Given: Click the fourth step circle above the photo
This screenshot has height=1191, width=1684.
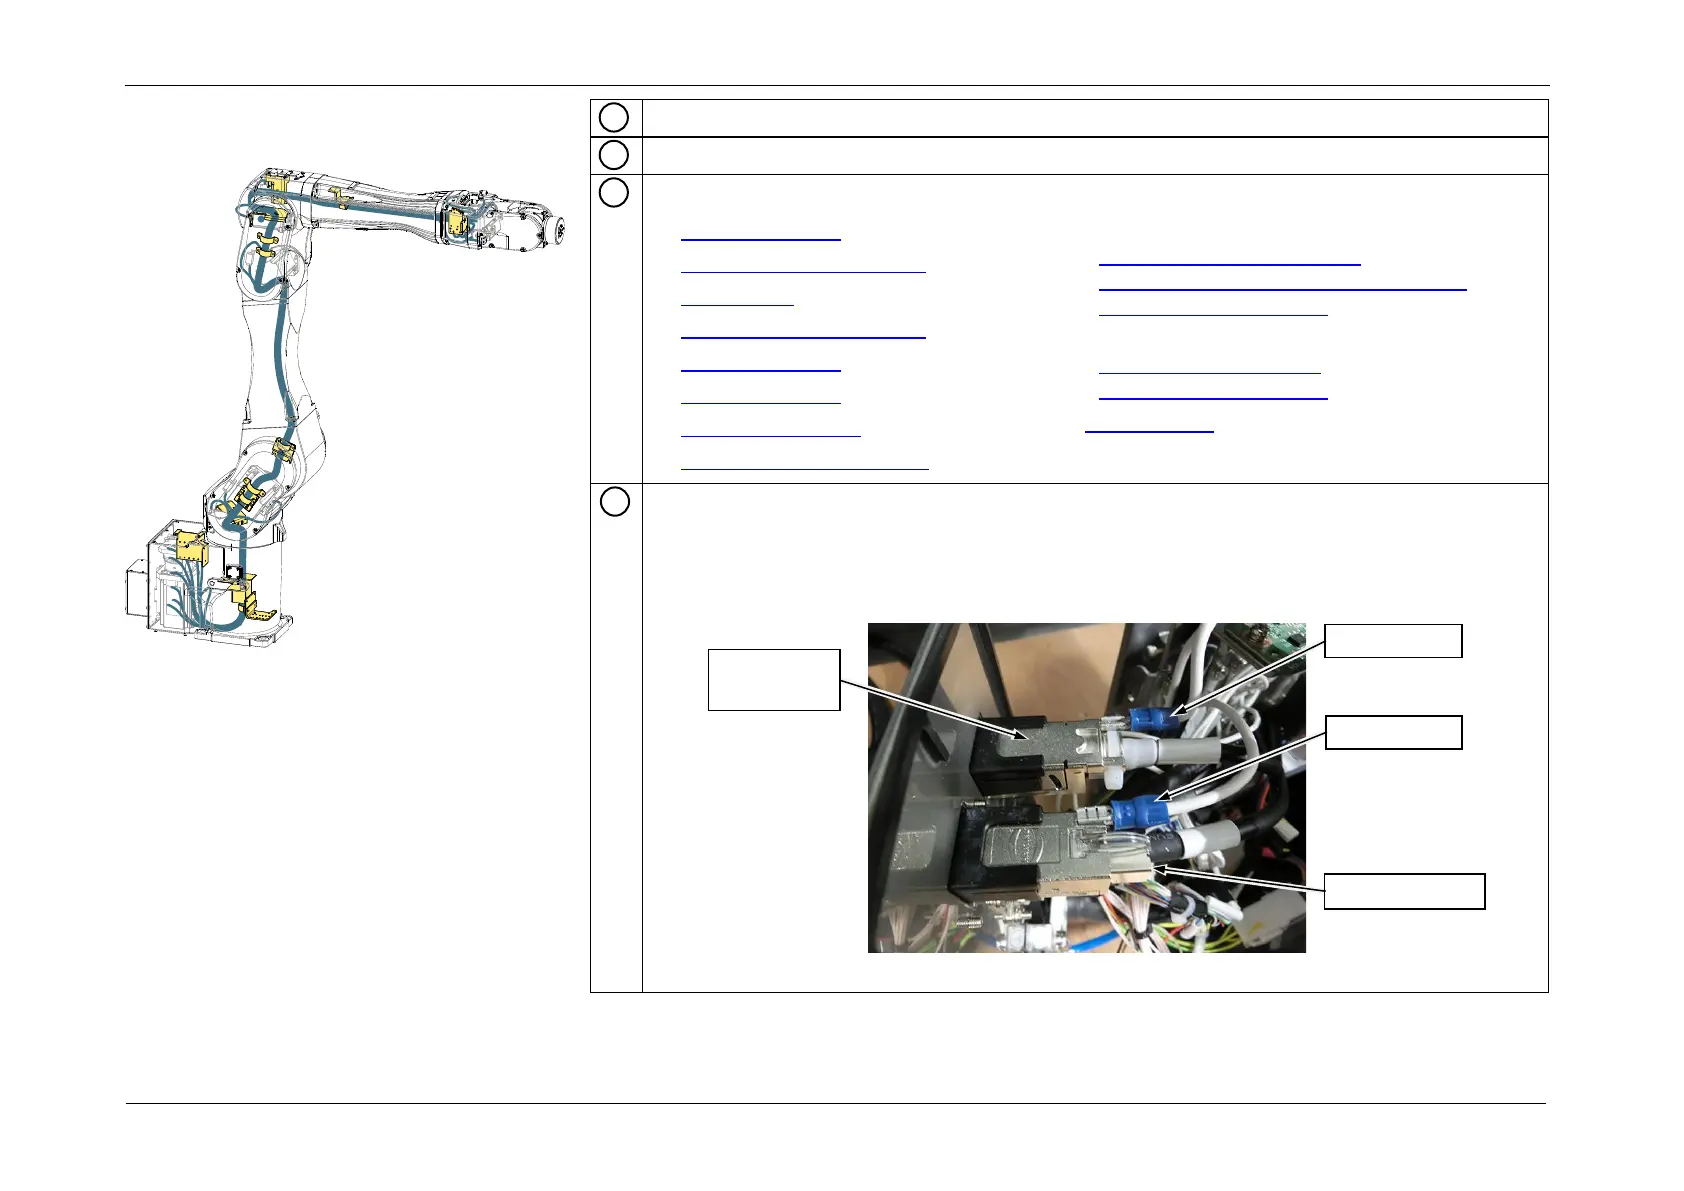Looking at the screenshot, I should [x=615, y=502].
